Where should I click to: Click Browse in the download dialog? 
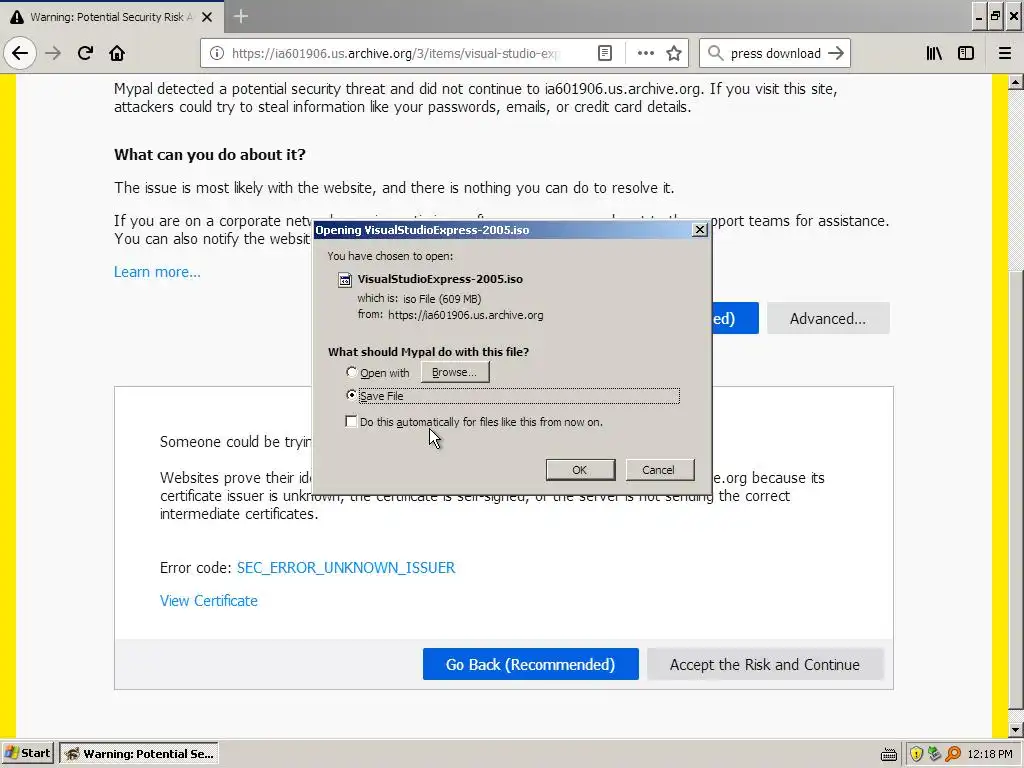pos(455,372)
